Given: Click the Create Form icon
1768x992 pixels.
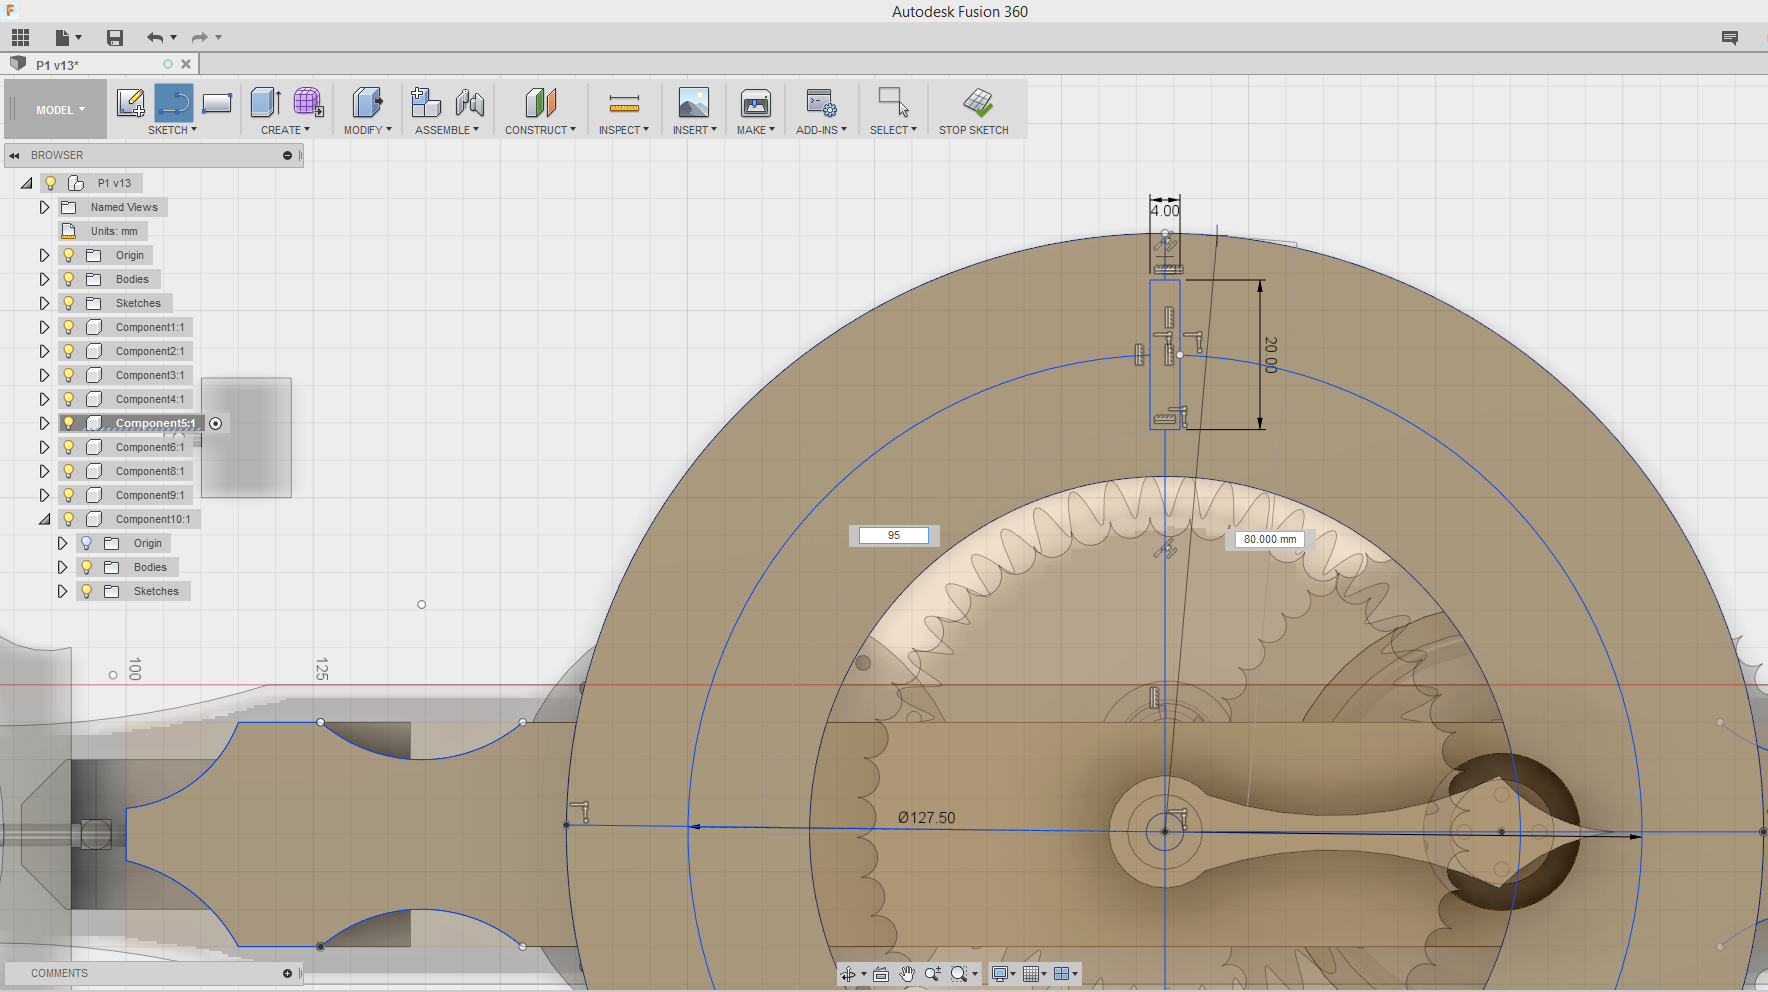Looking at the screenshot, I should coord(308,102).
